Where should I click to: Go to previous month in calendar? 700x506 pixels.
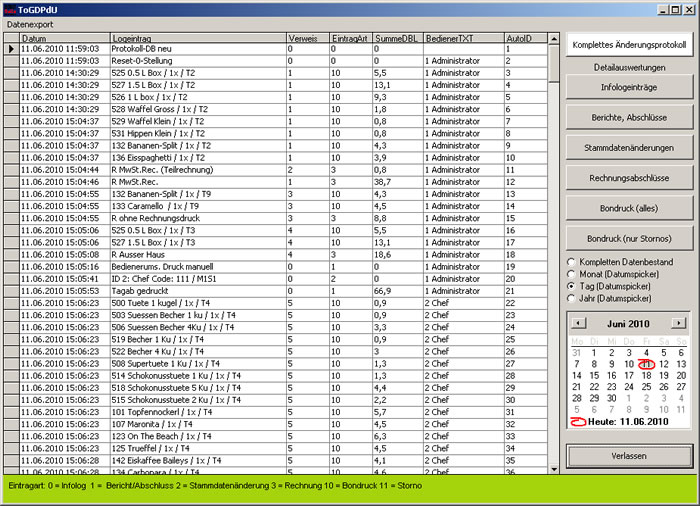579,323
